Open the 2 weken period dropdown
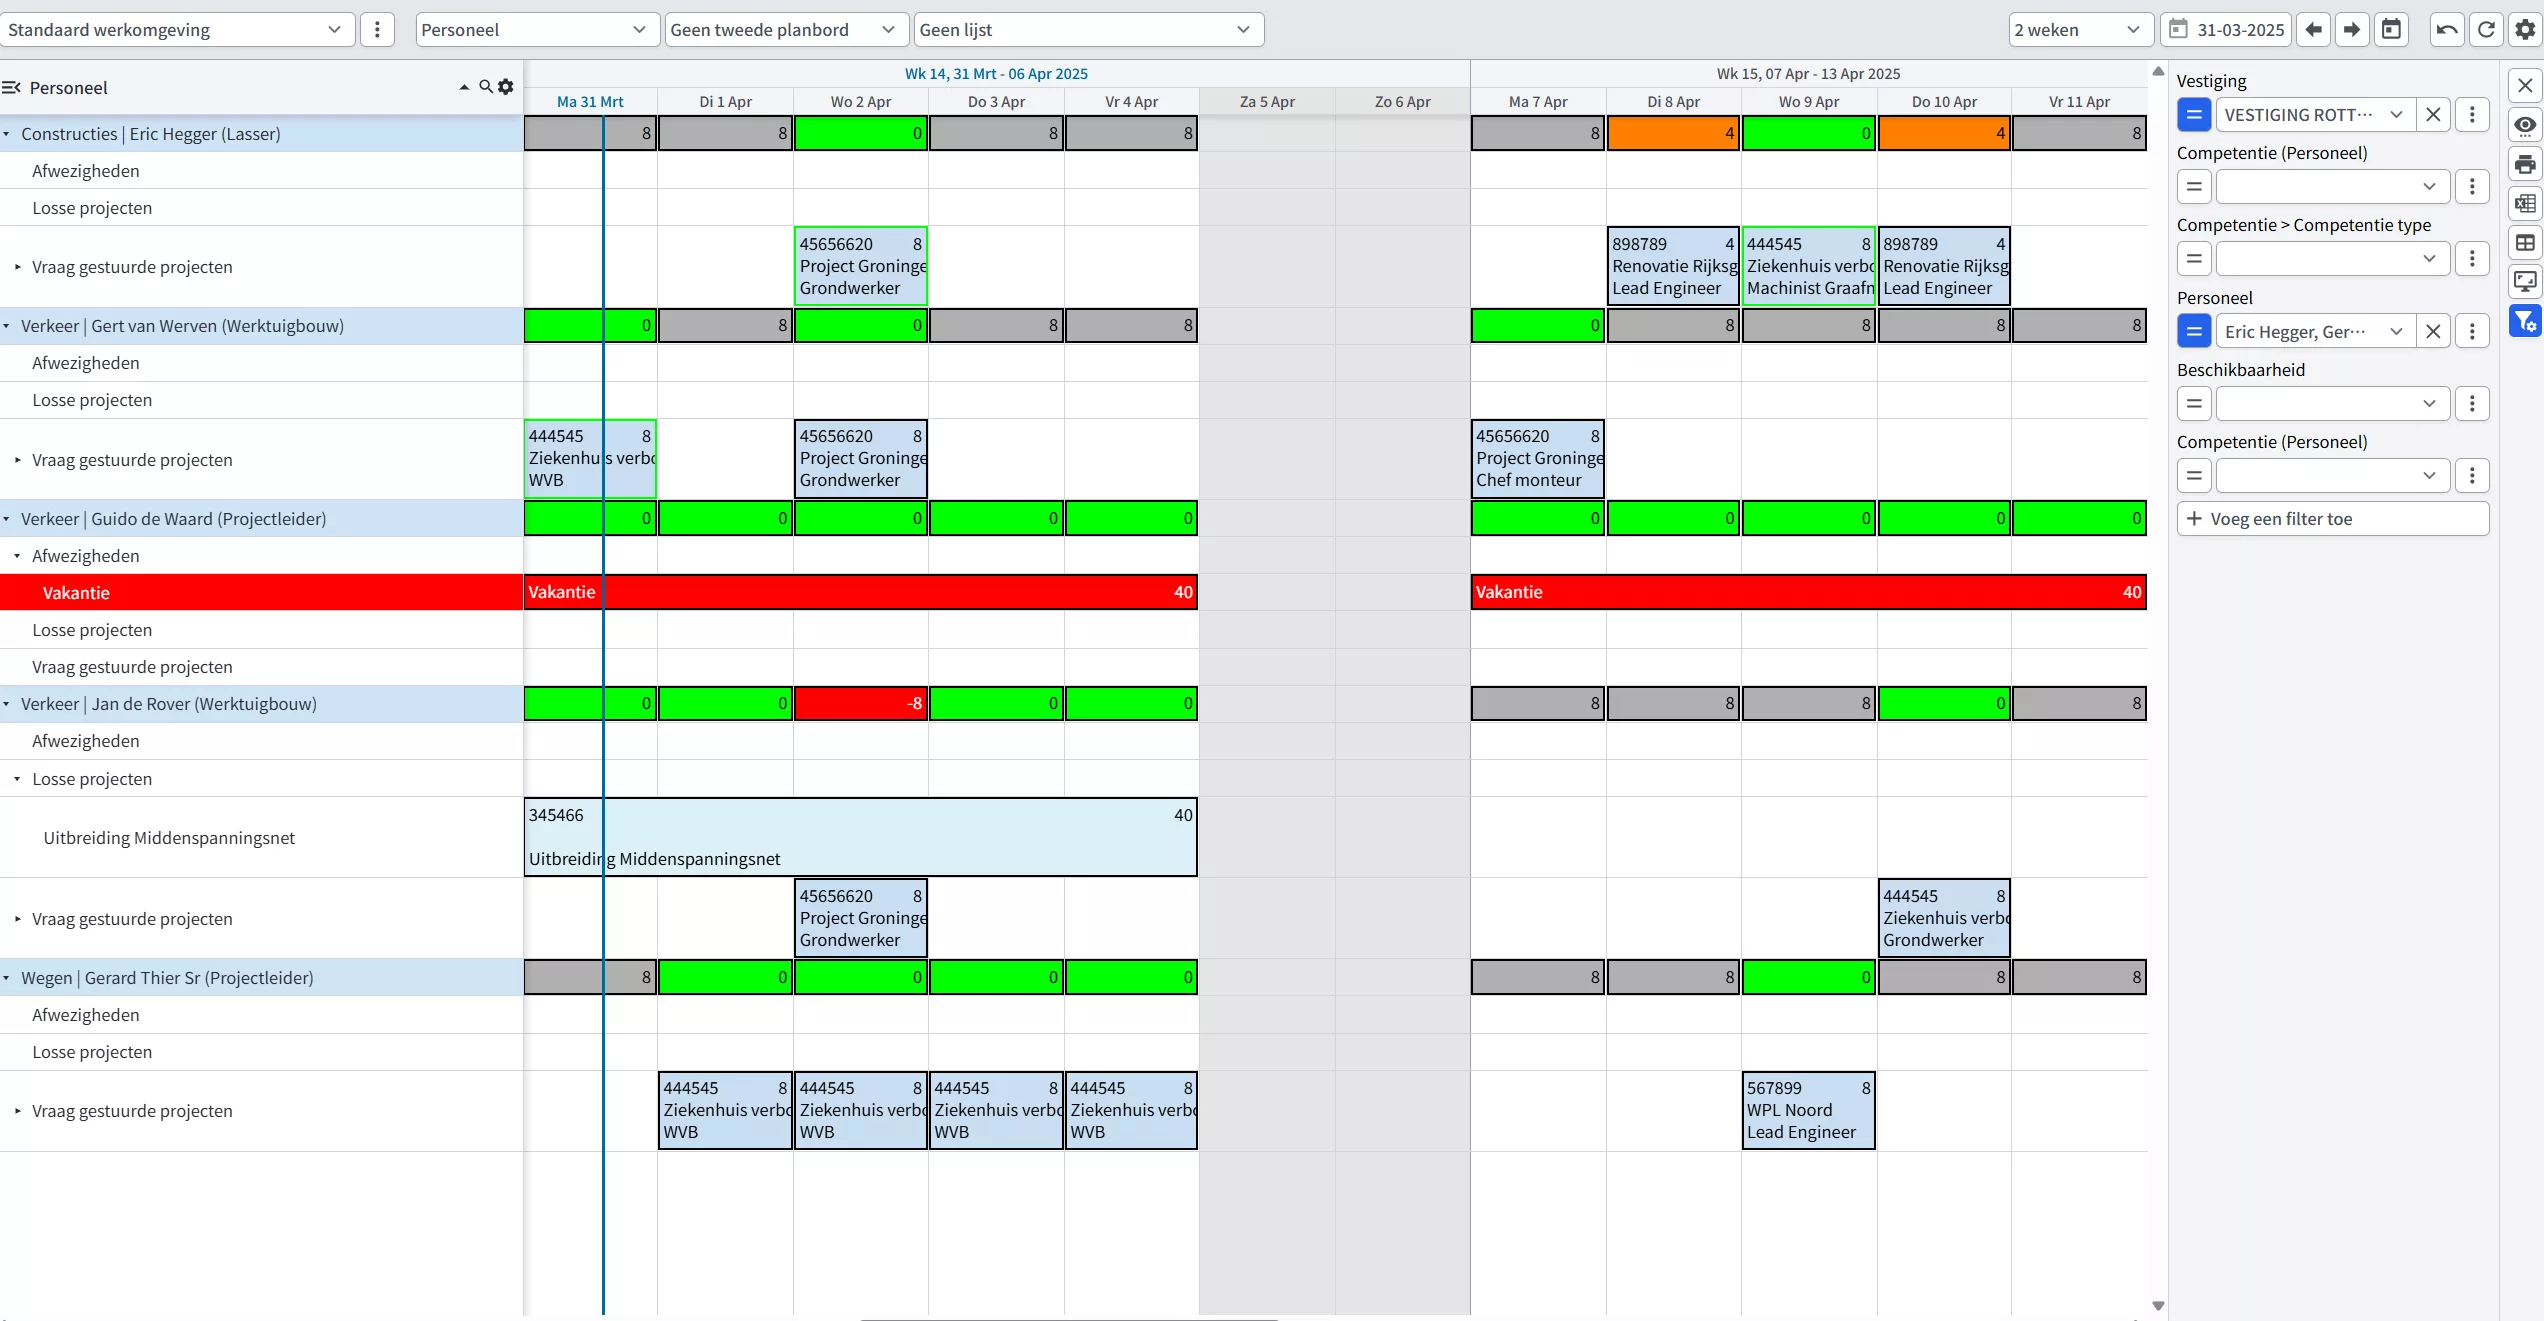The width and height of the screenshot is (2544, 1321). coord(2078,30)
